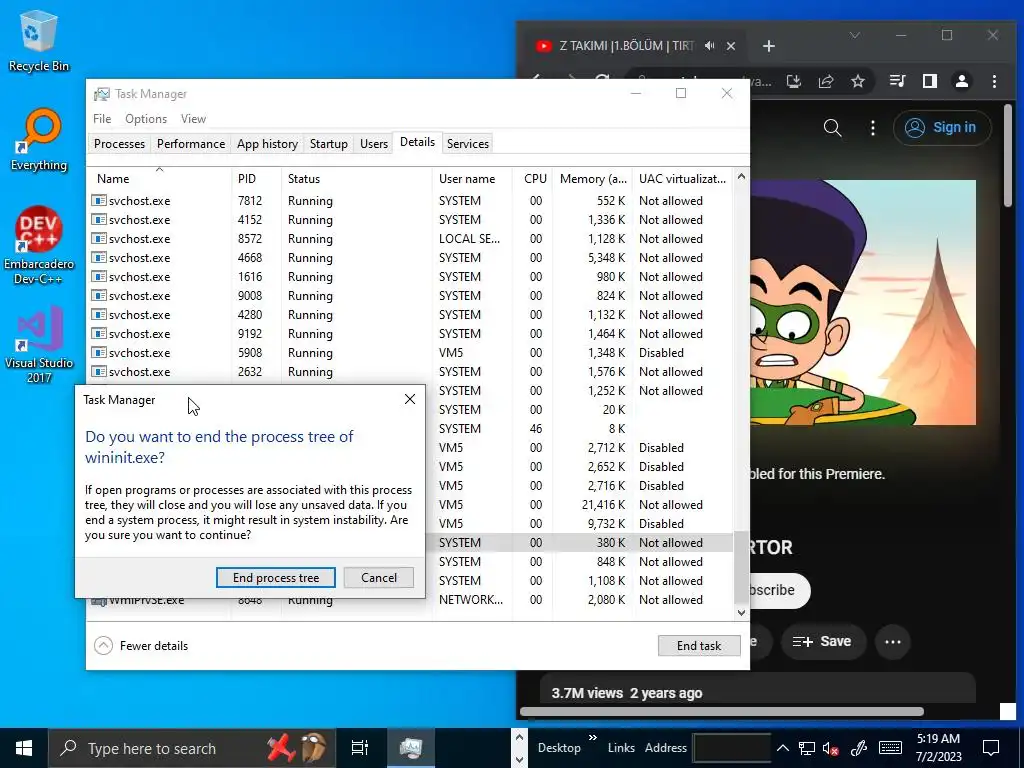
Task: Click the icon of svchost.exe PID 9192
Action: 99,334
